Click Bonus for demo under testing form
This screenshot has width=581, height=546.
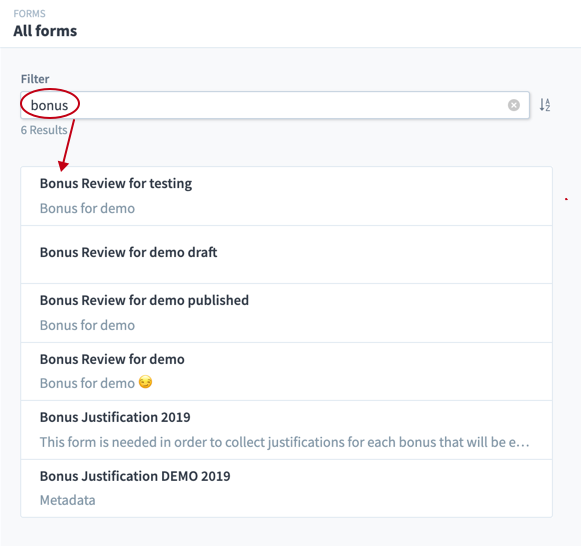point(87,208)
